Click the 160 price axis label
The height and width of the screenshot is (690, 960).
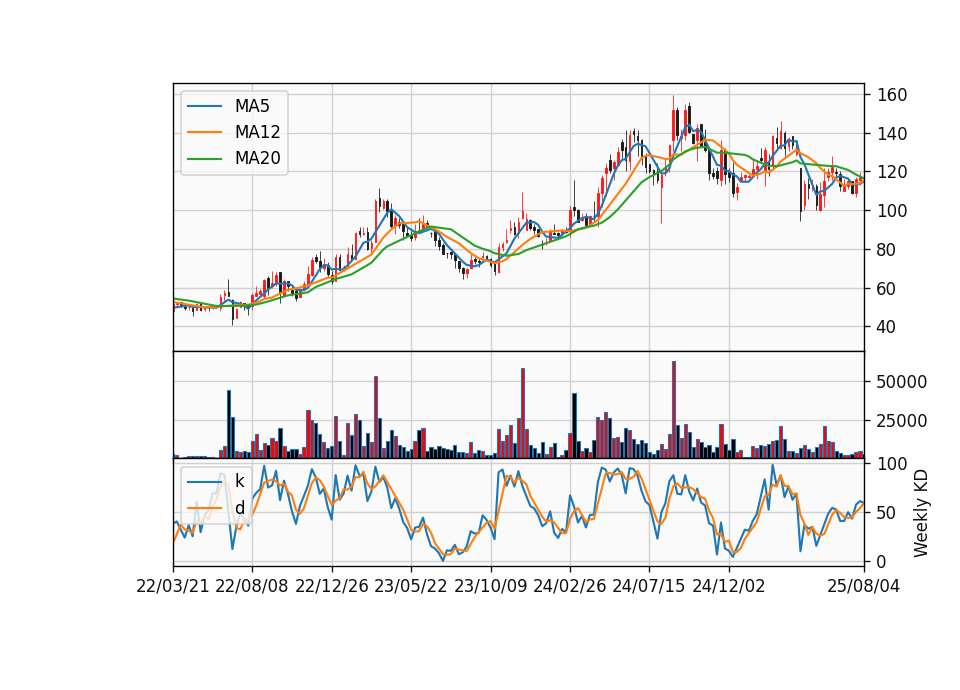[x=892, y=95]
